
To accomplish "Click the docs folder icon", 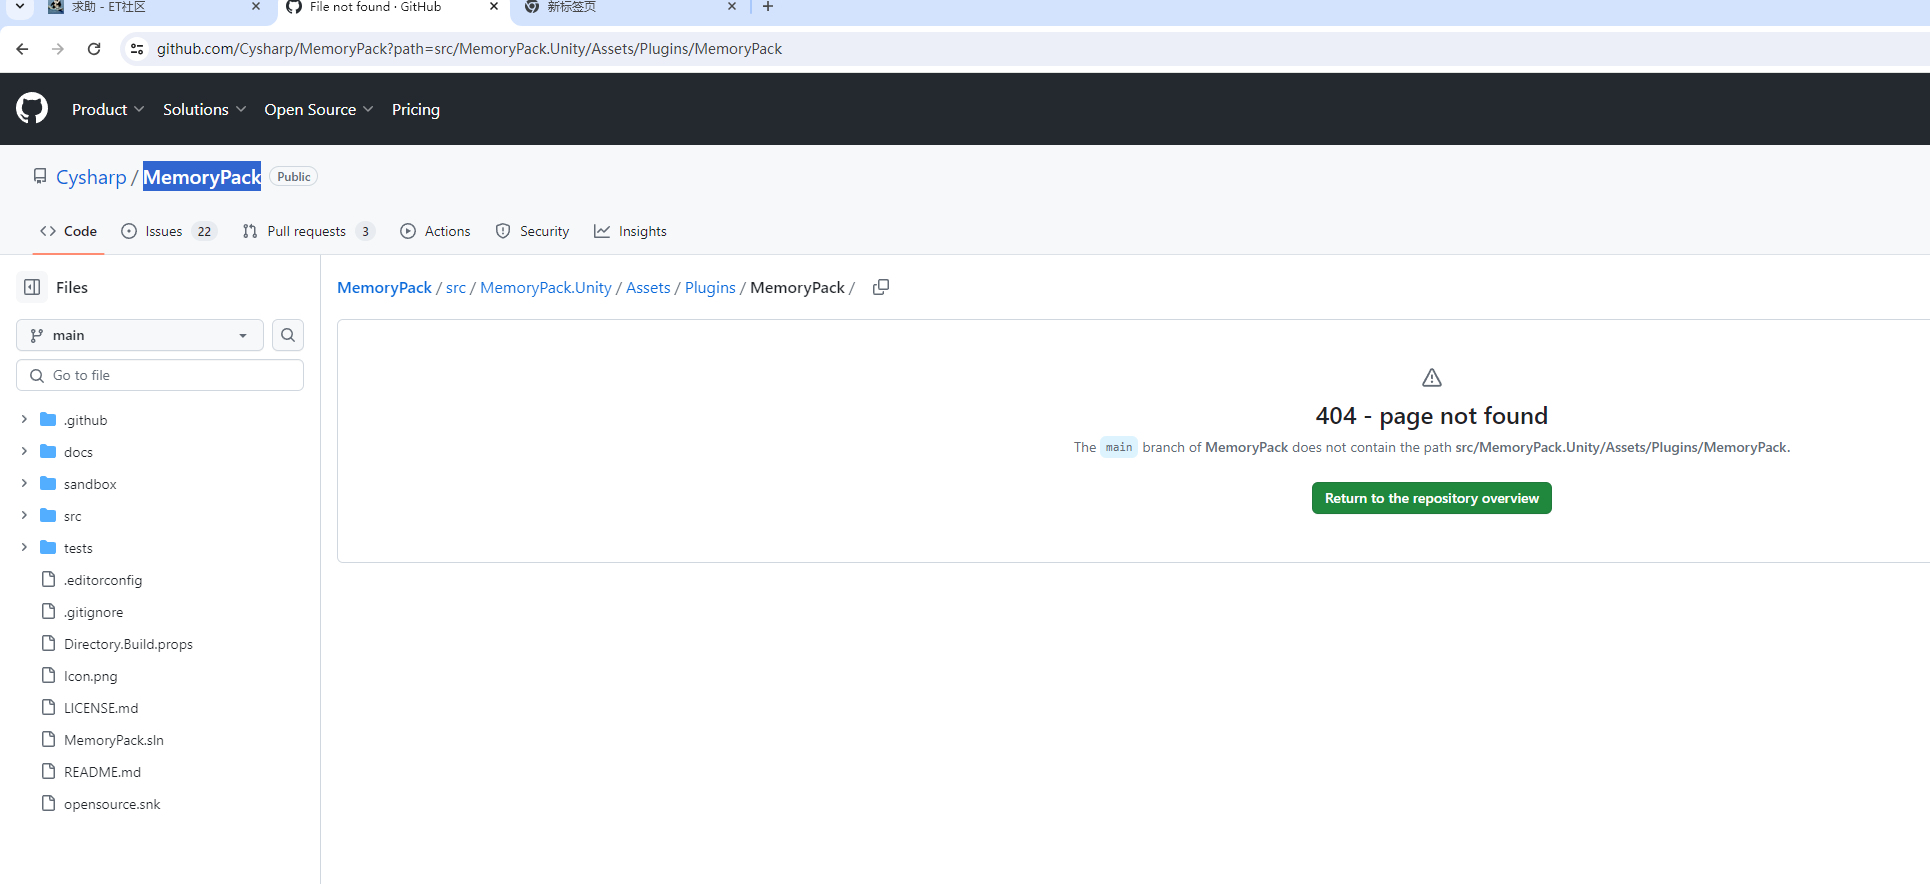I will (x=48, y=452).
